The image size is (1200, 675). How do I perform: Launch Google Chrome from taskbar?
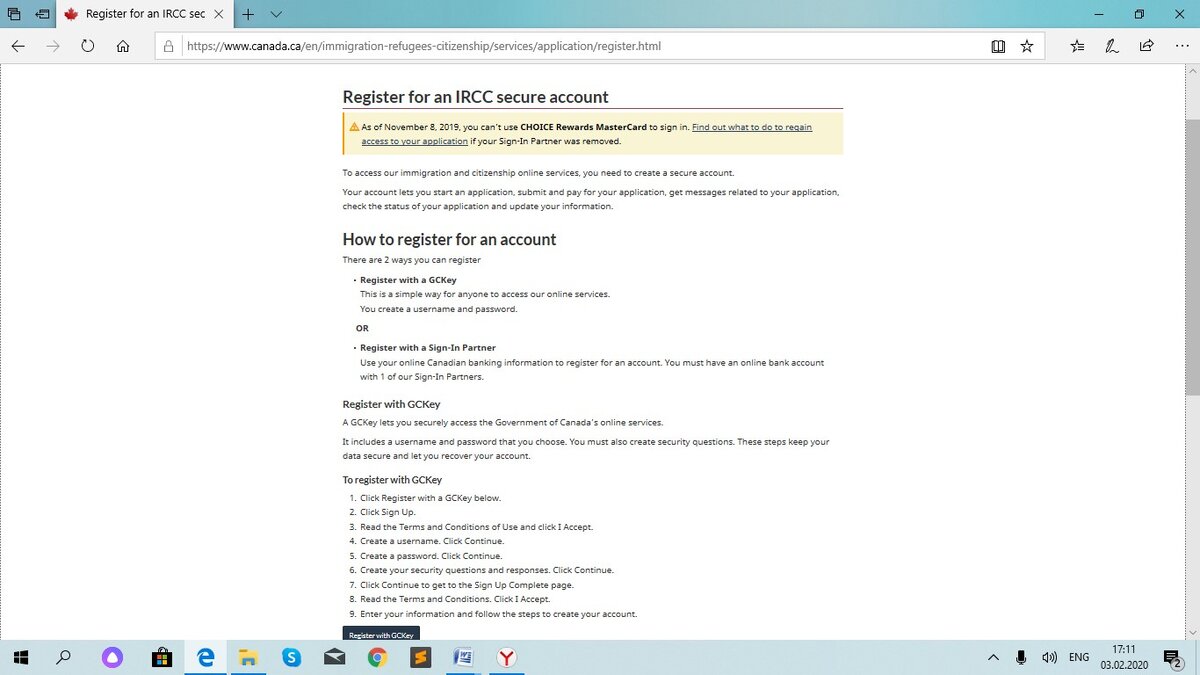click(377, 657)
